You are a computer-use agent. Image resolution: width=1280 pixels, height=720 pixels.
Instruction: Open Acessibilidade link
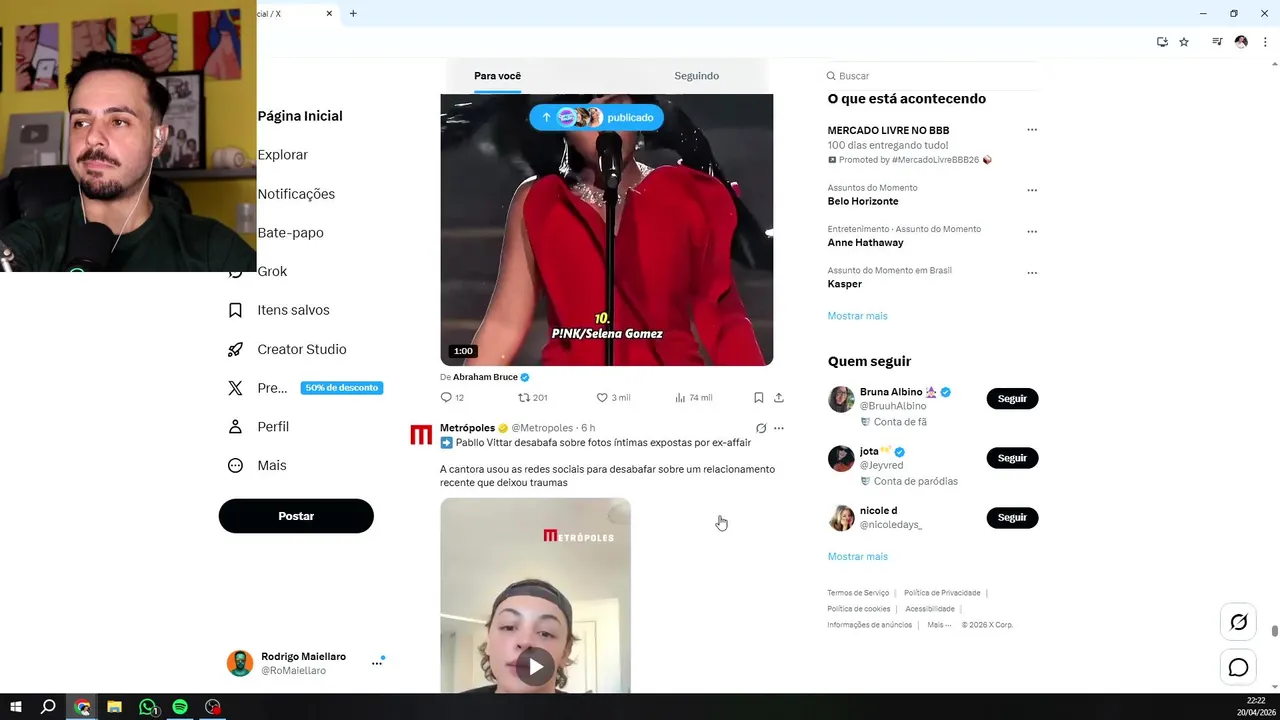930,609
